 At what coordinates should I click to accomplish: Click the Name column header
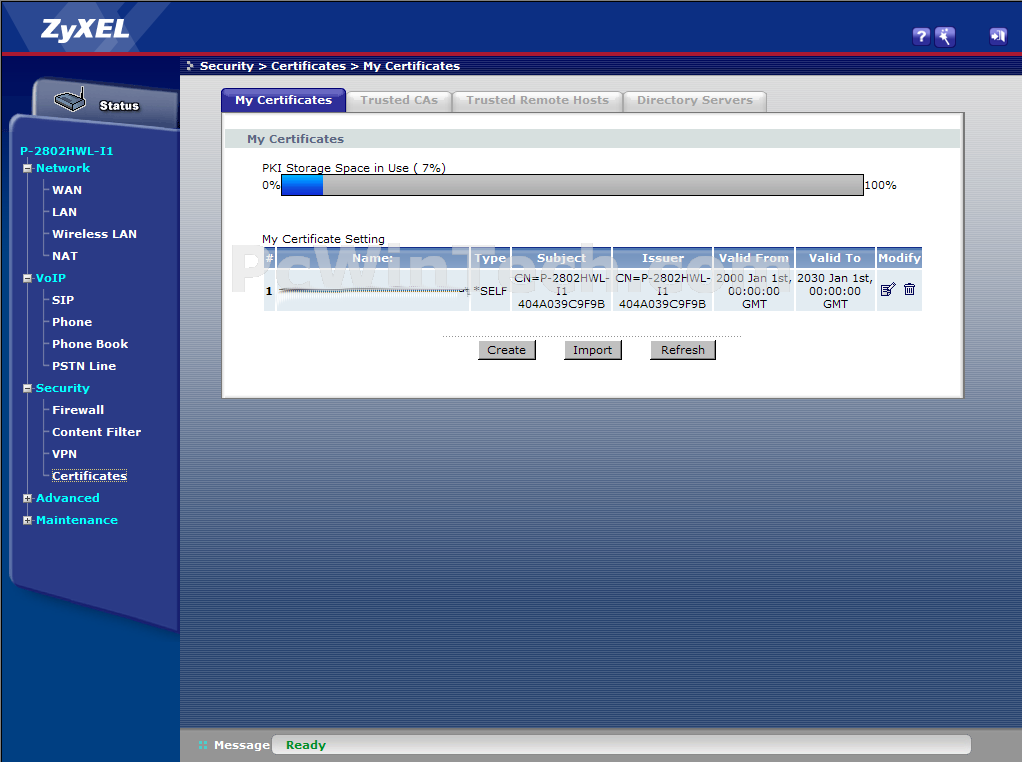(372, 258)
